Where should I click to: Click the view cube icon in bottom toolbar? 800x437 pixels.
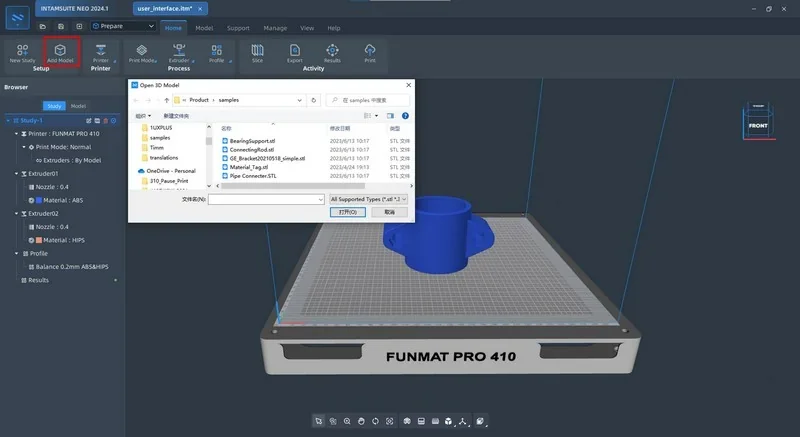click(x=448, y=421)
